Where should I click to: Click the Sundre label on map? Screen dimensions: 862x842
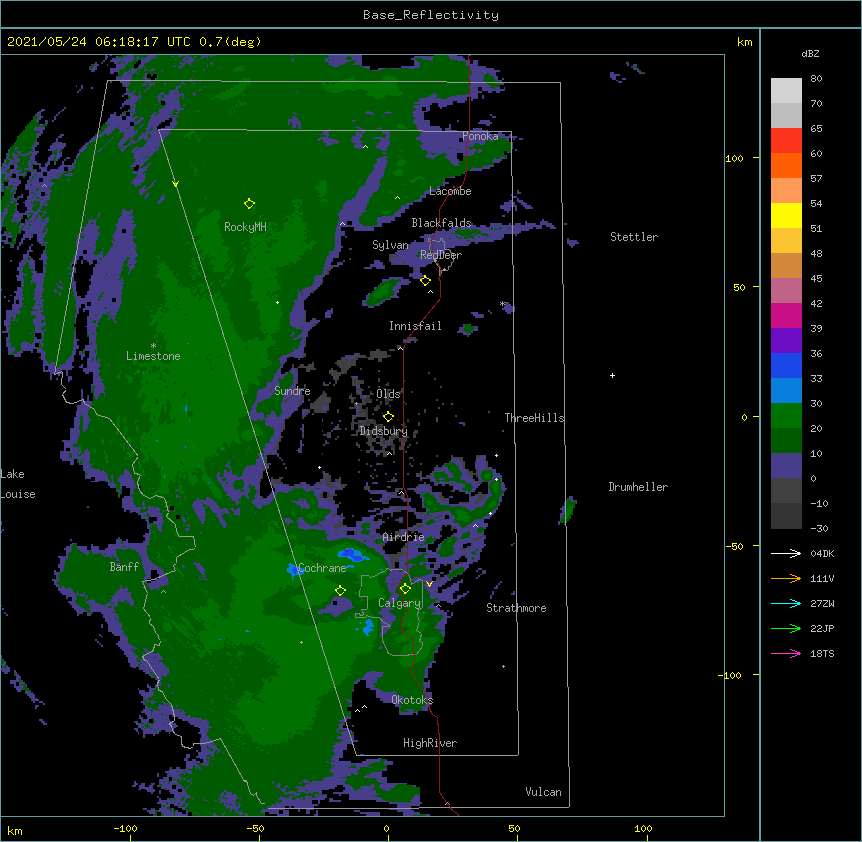click(292, 391)
